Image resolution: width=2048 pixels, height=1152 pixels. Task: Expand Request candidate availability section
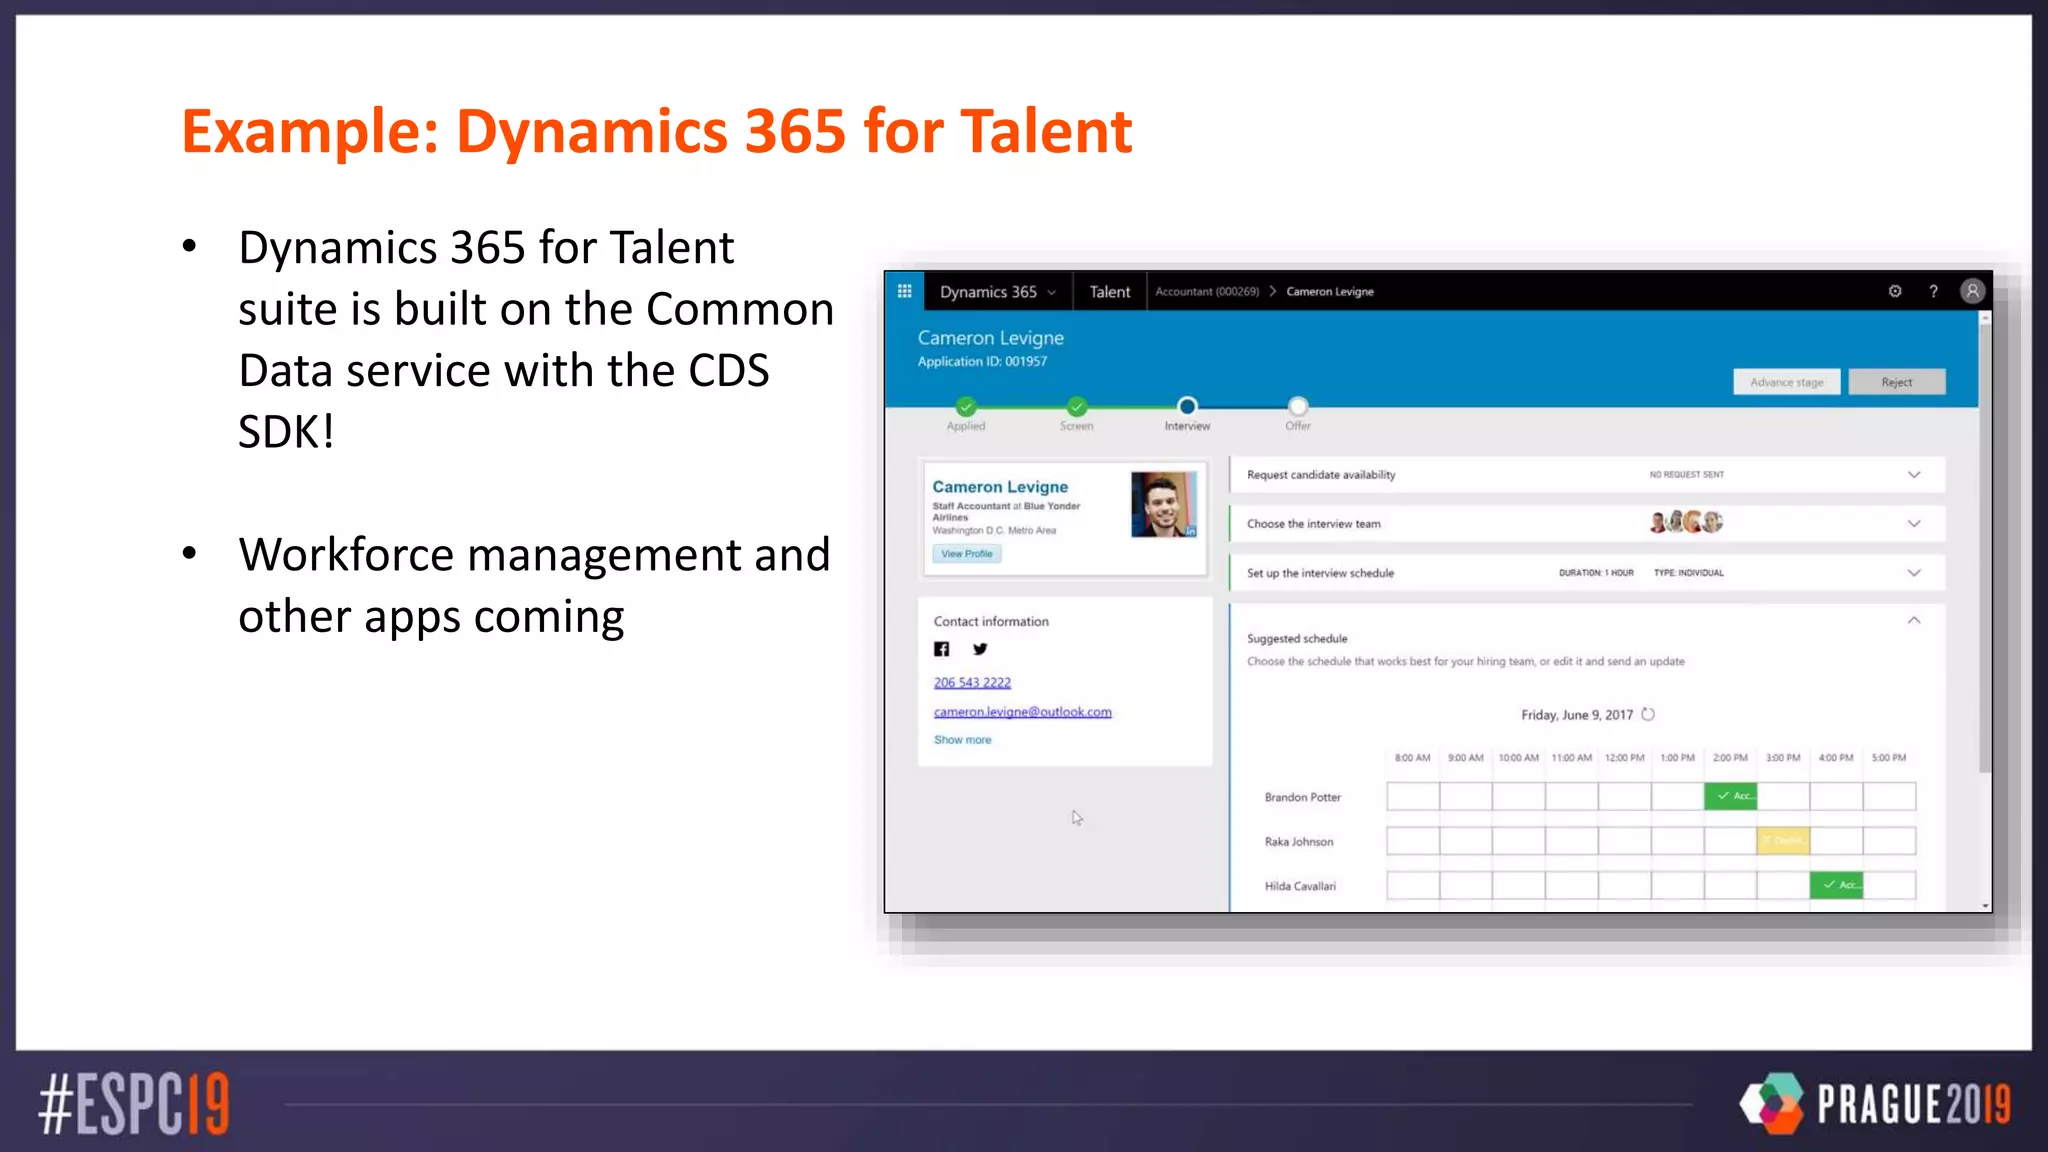[x=1913, y=475]
